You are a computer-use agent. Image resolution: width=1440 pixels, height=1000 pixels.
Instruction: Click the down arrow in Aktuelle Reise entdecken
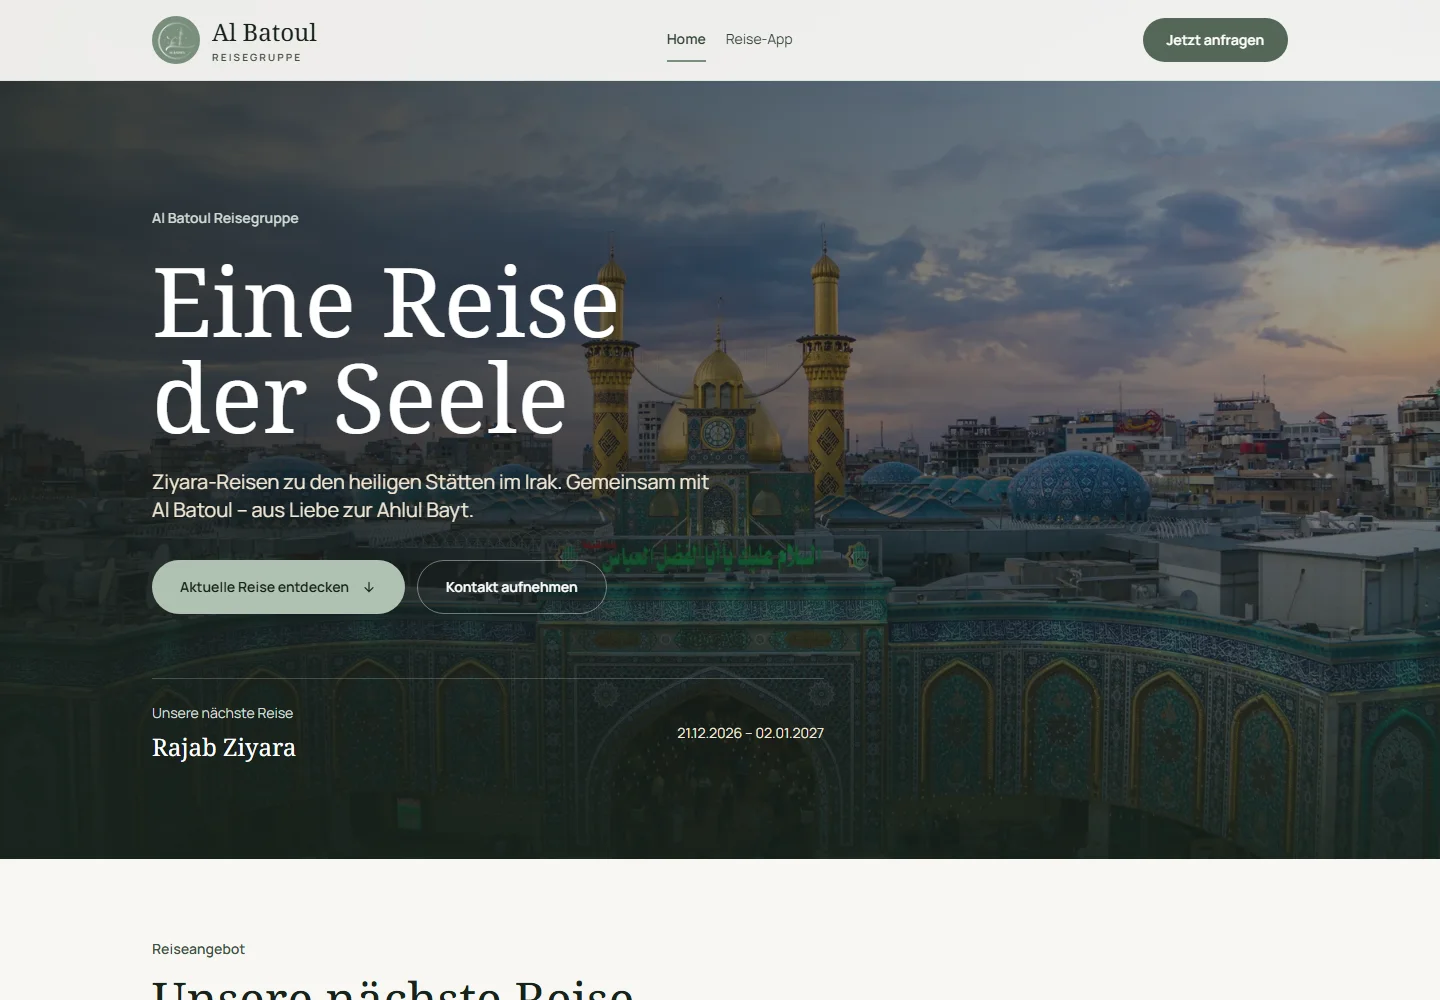point(369,587)
